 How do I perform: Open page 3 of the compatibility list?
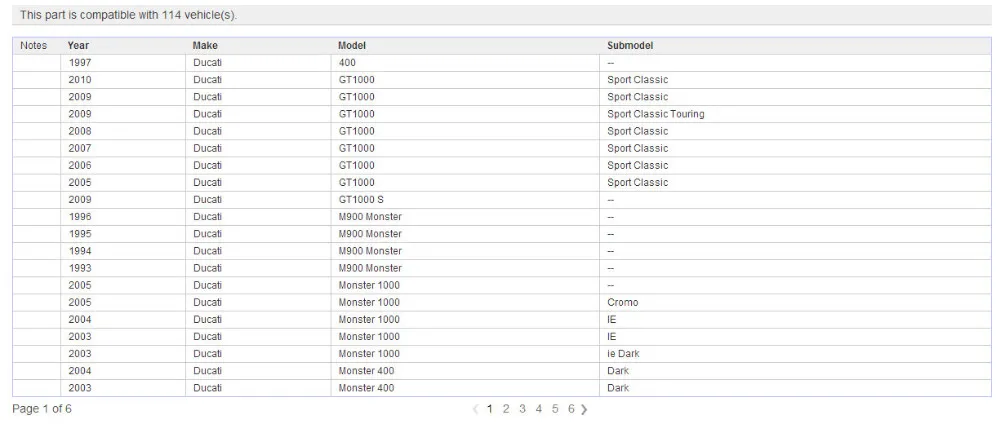pos(522,409)
